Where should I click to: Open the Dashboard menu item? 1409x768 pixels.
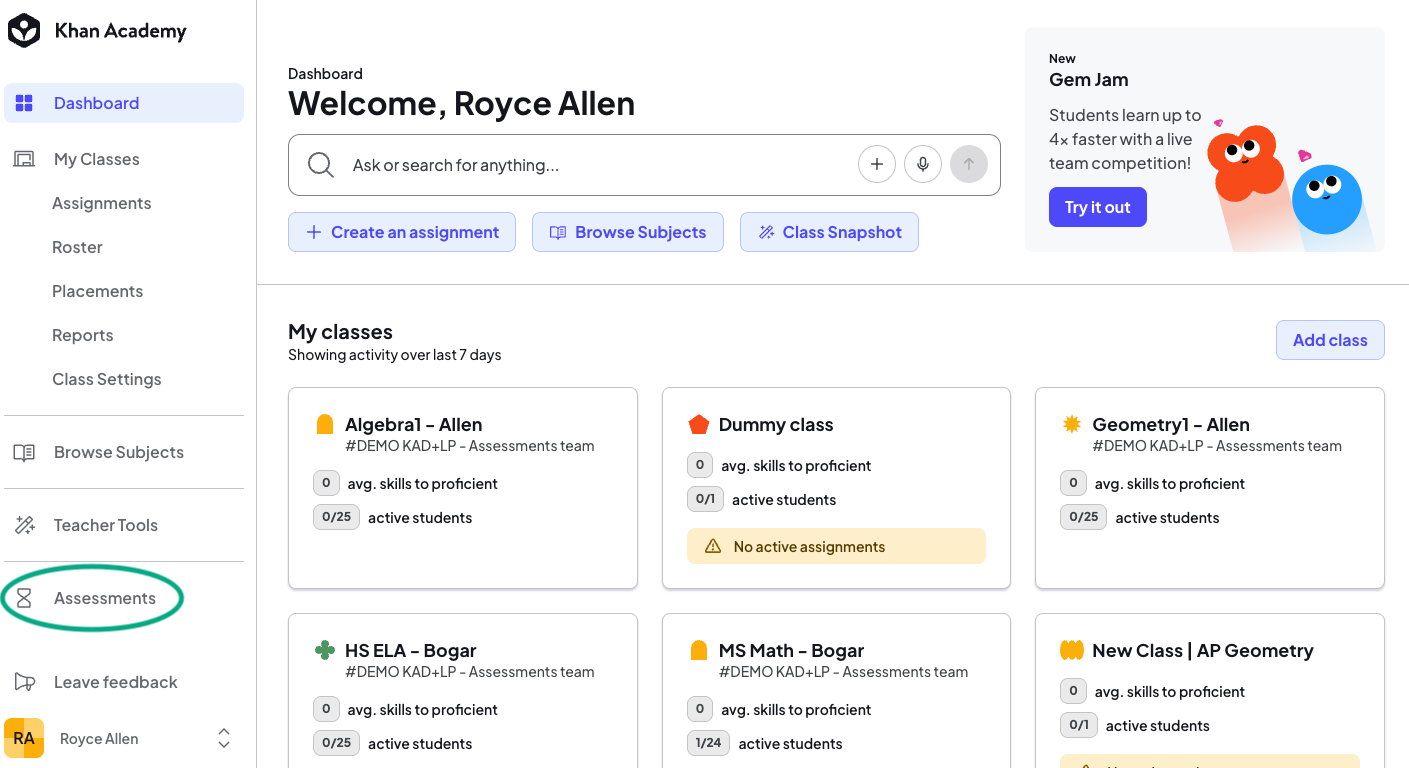(124, 103)
